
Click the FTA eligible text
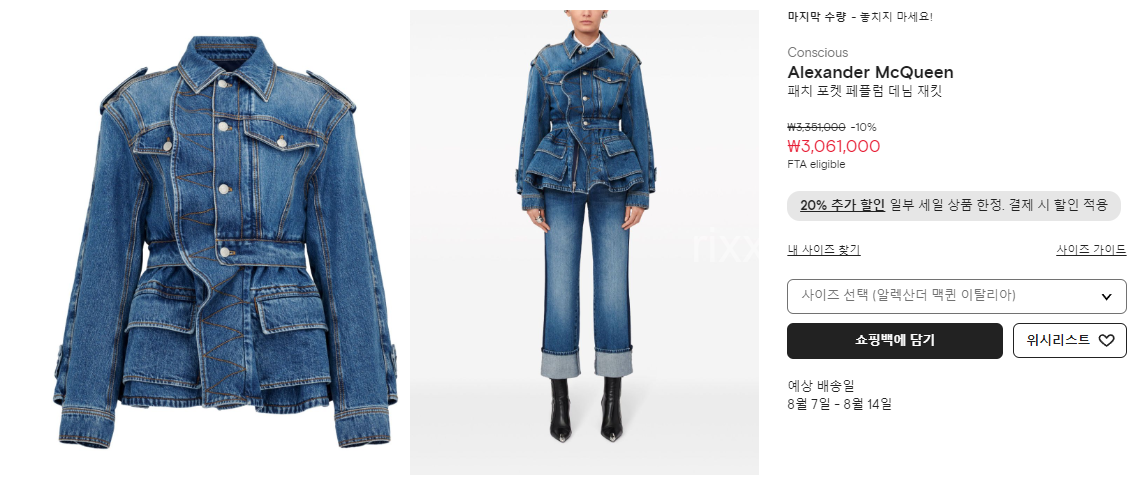coord(816,164)
